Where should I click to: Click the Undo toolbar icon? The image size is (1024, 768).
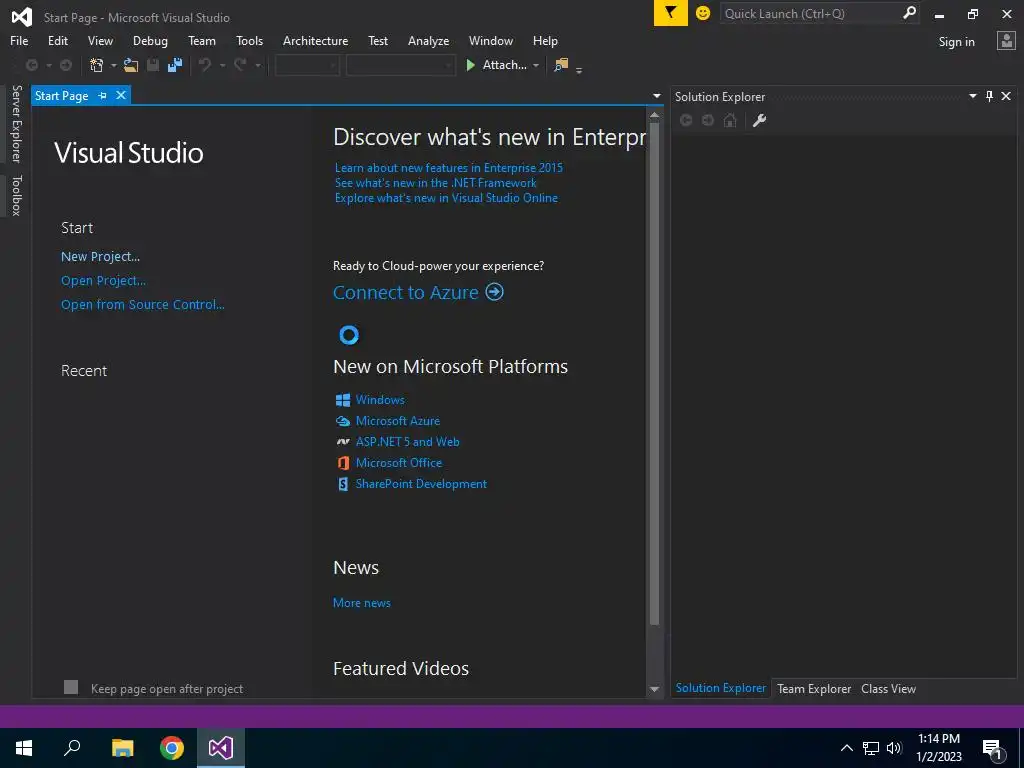[x=205, y=65]
